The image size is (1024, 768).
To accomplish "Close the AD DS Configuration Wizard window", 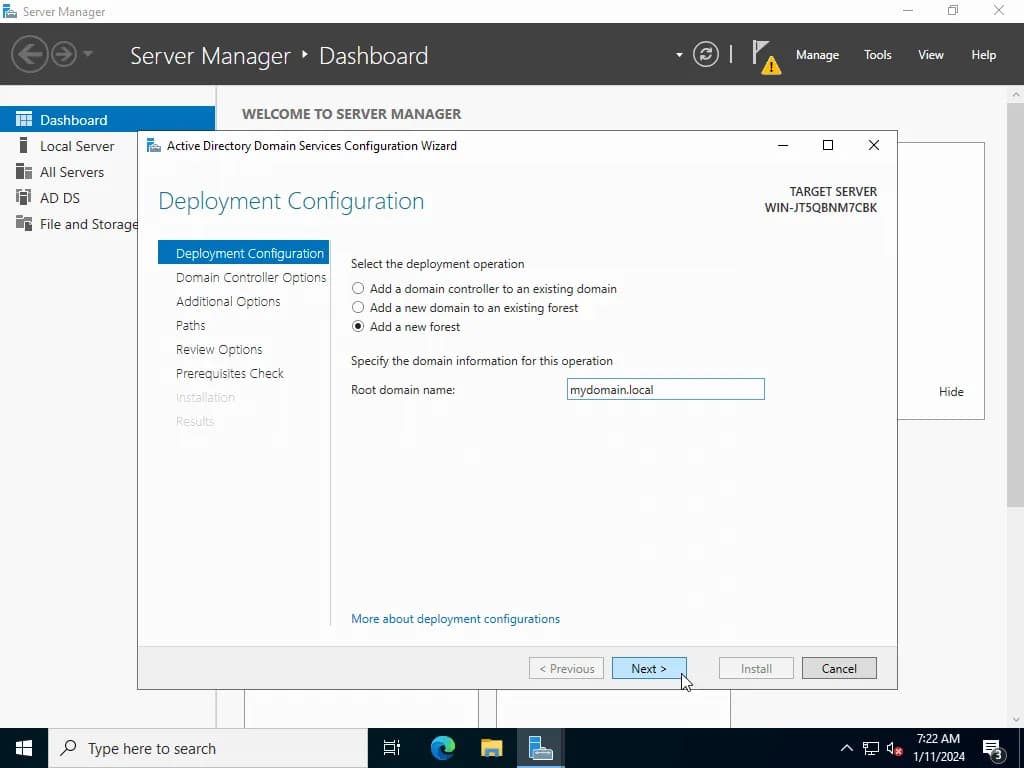I will click(874, 145).
